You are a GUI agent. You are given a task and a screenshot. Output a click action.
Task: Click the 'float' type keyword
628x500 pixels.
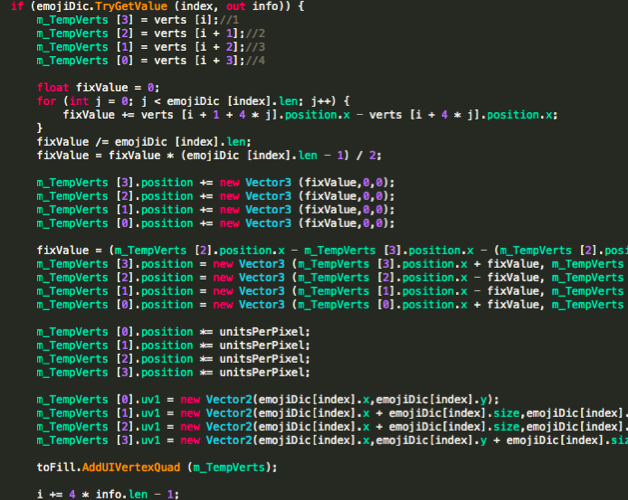(x=53, y=88)
